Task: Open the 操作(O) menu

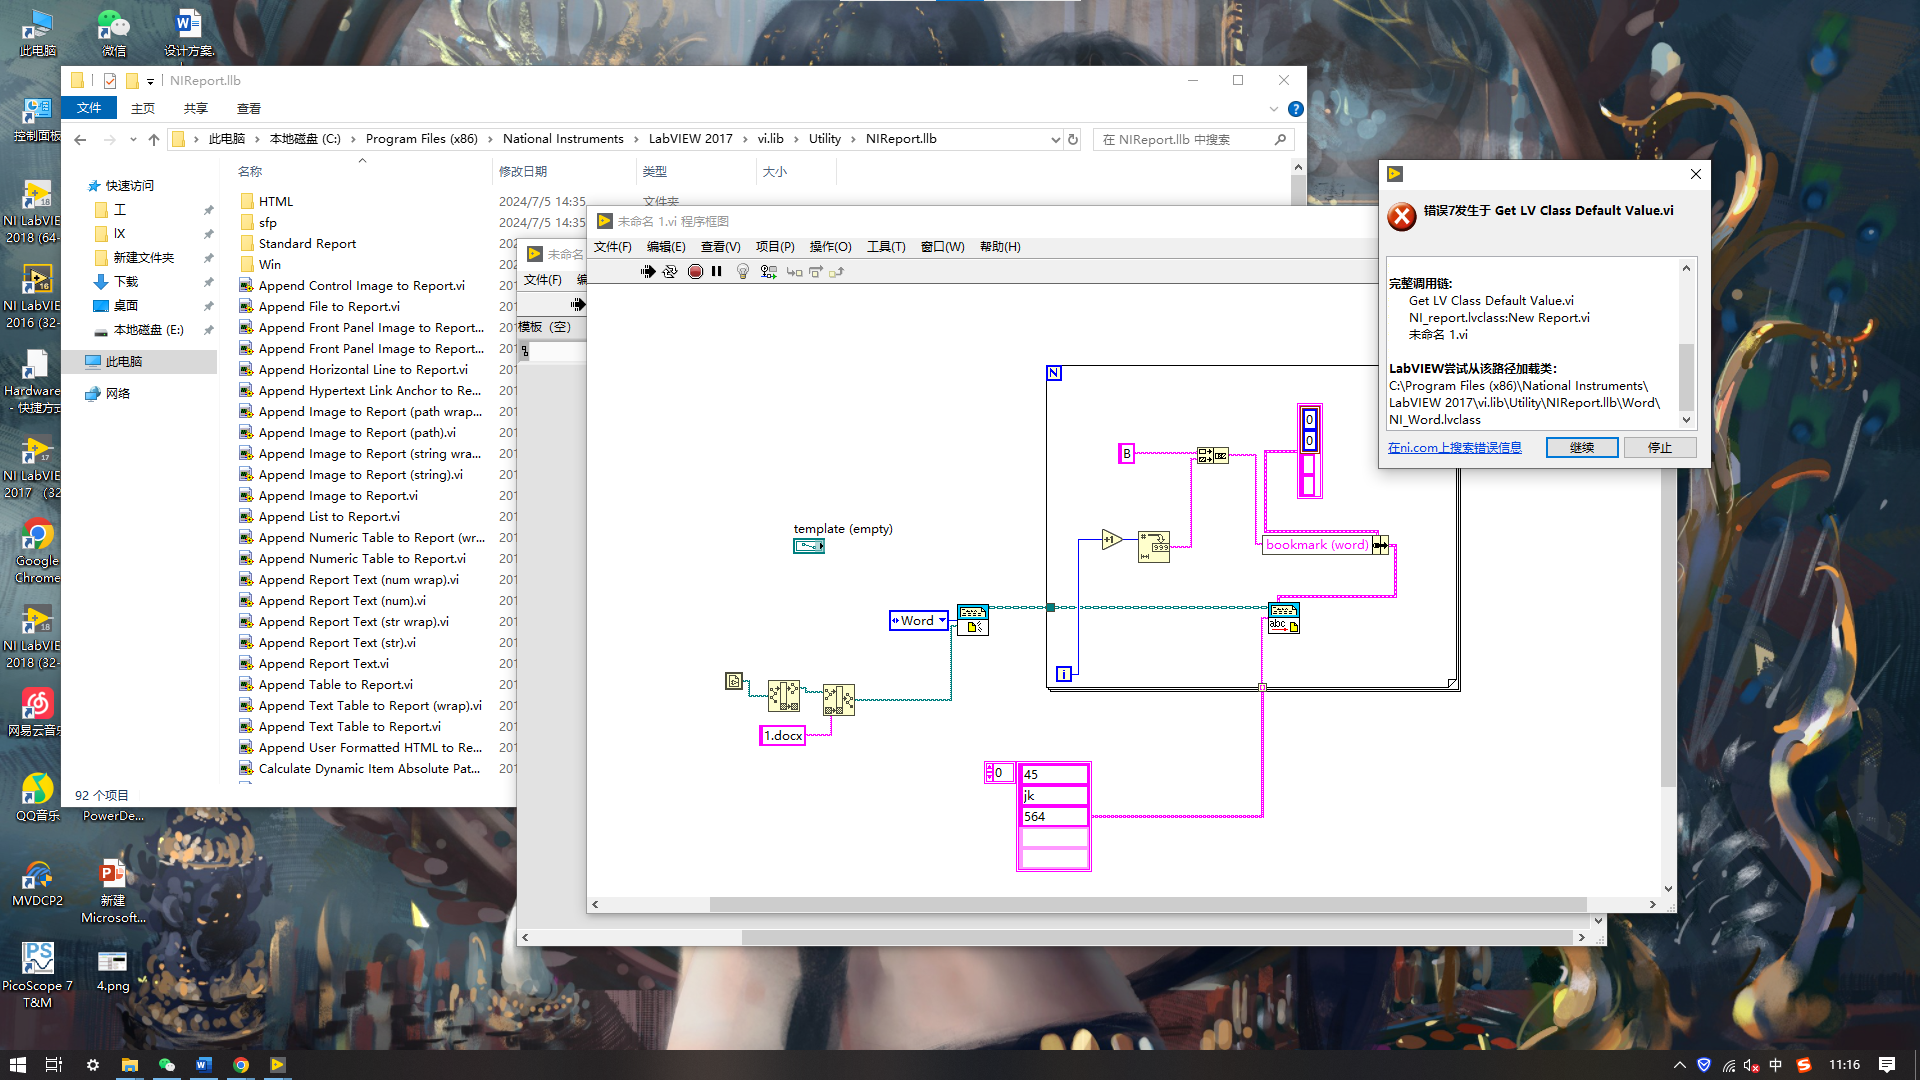Action: coord(830,247)
